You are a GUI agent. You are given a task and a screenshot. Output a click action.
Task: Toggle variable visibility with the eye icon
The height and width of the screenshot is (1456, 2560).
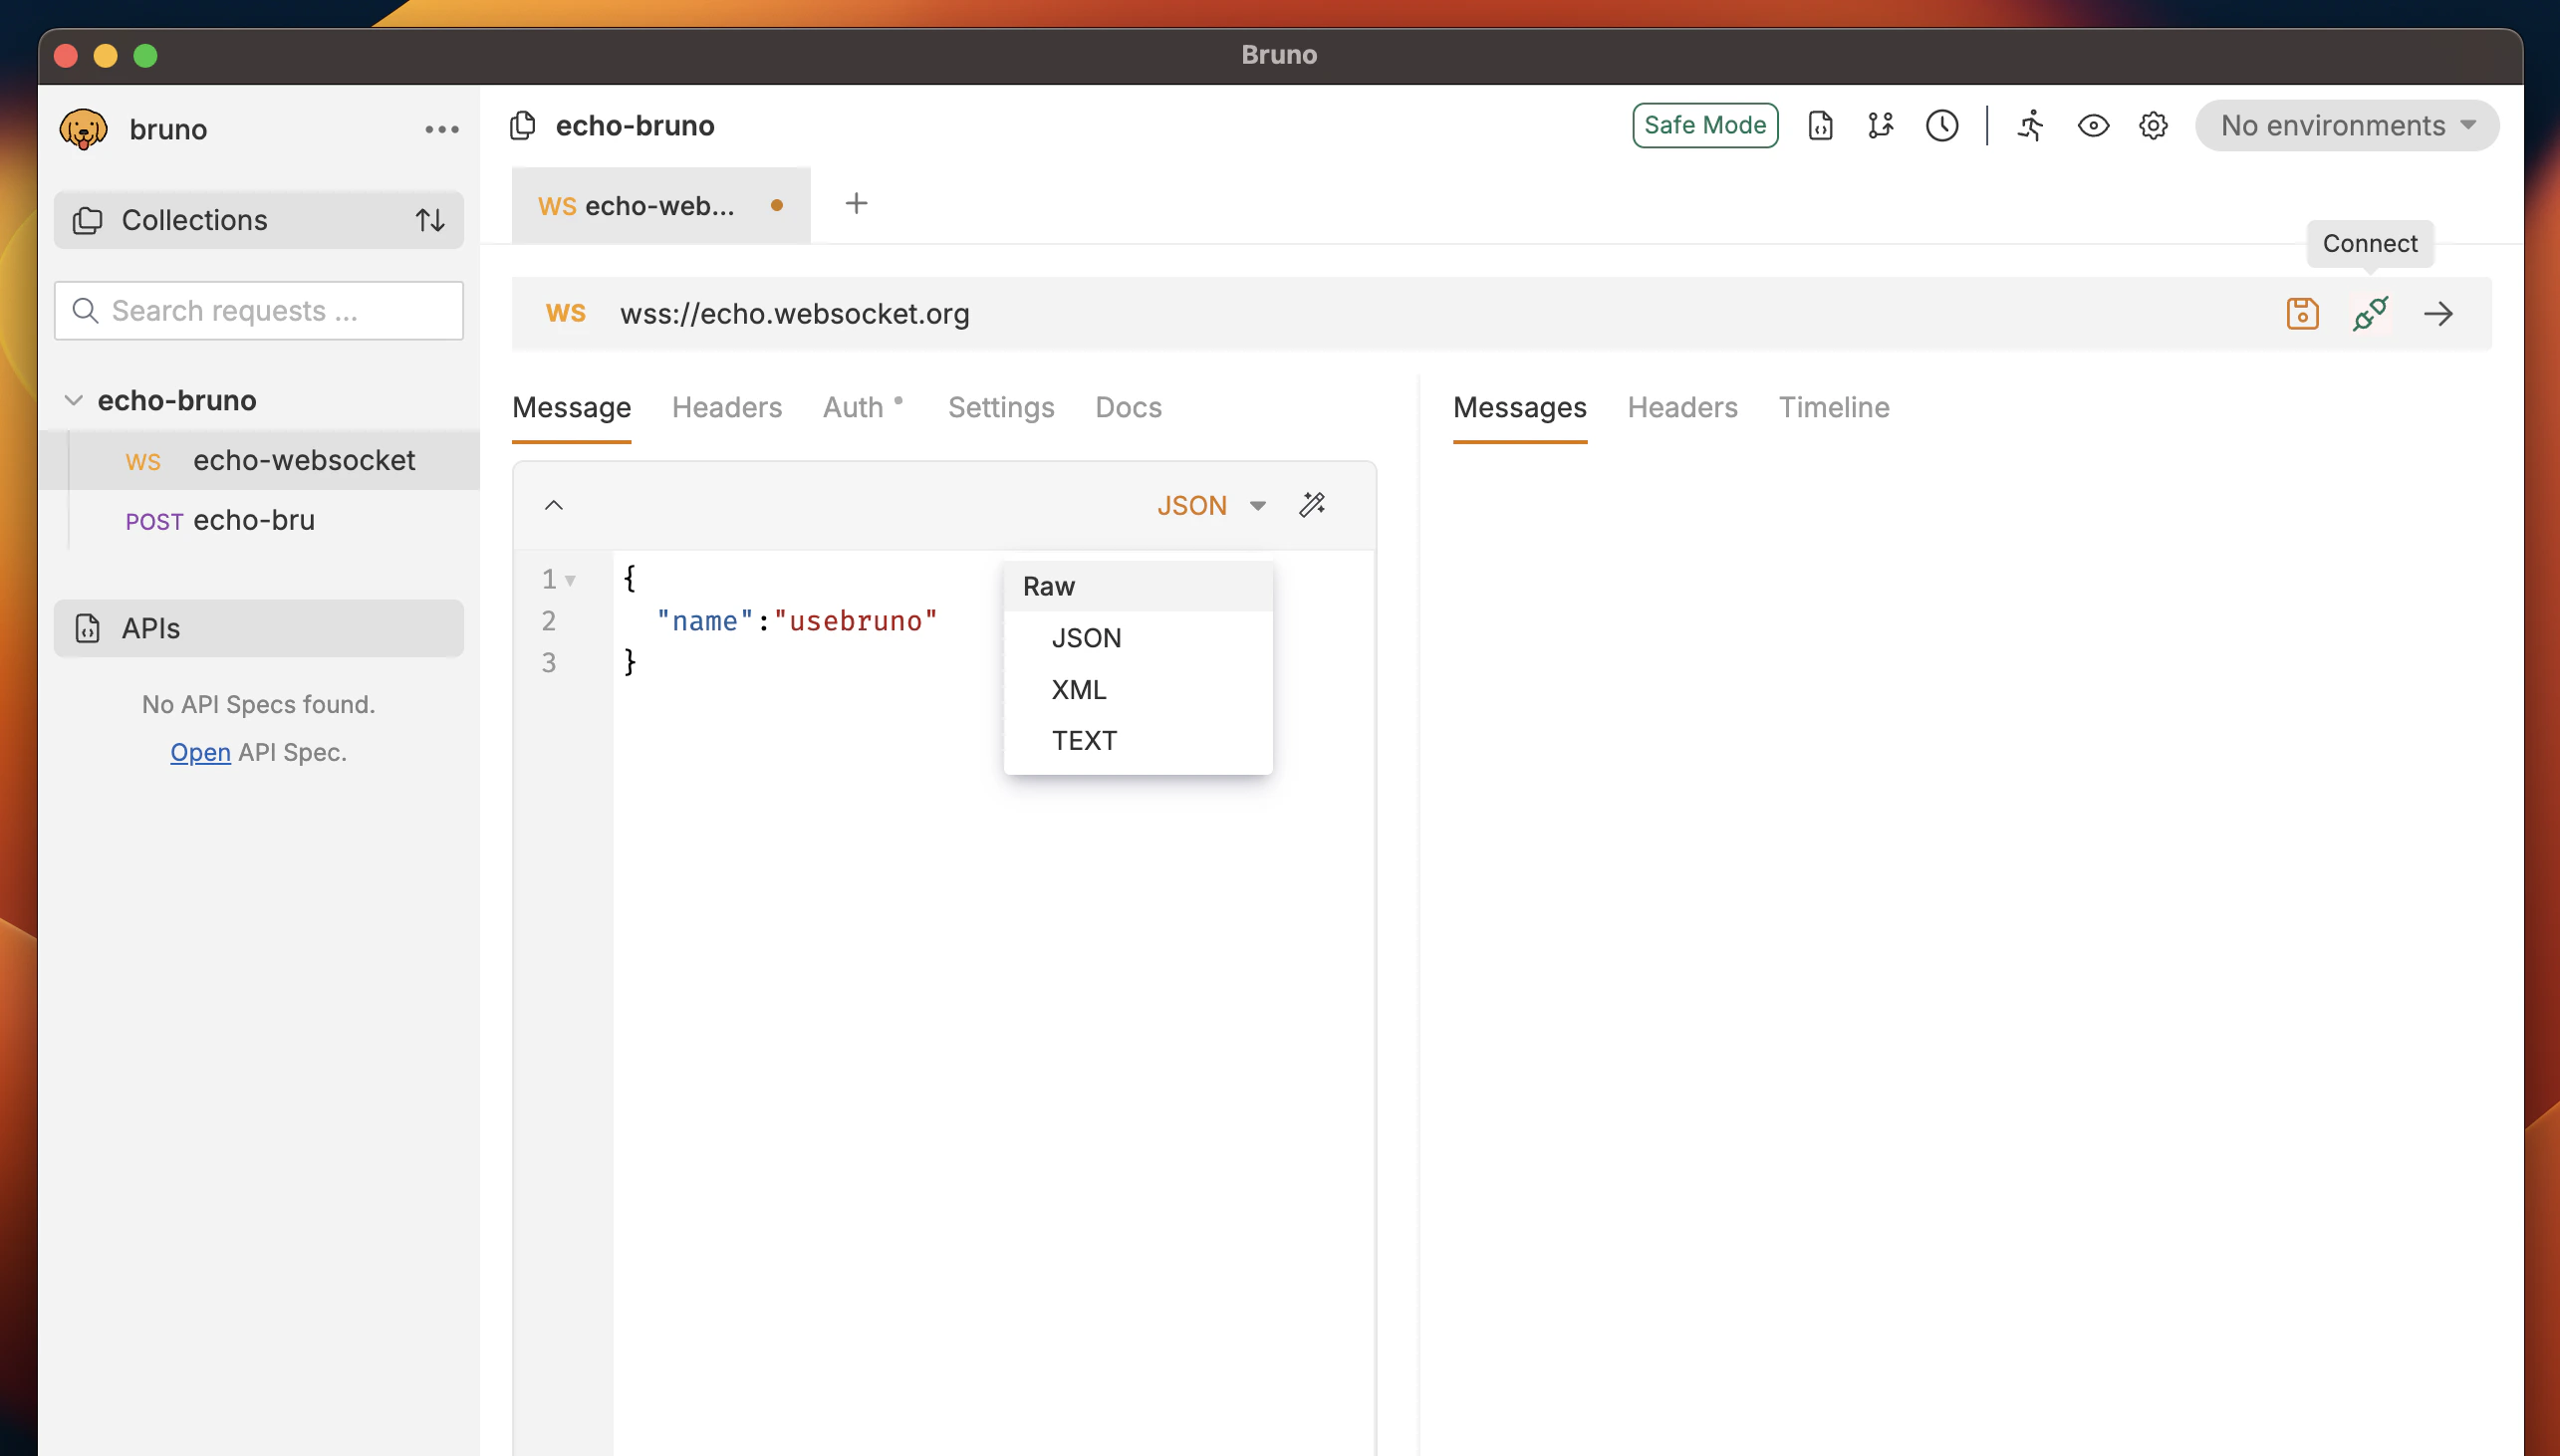2092,126
